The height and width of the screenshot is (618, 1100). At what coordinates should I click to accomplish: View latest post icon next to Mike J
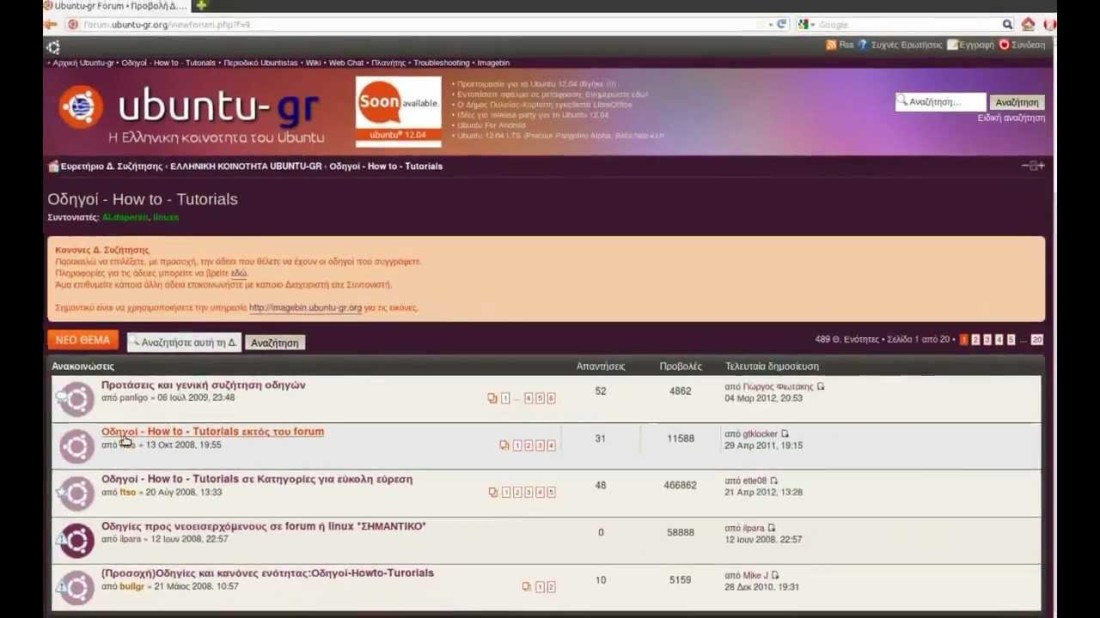pos(774,576)
